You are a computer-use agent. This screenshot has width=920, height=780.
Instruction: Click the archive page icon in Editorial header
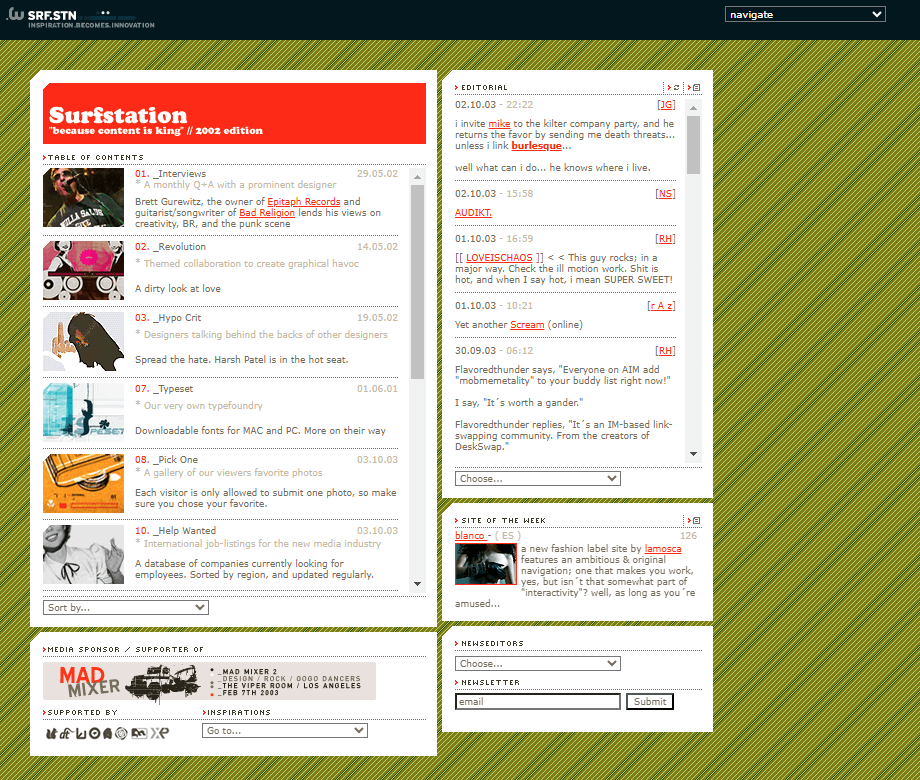(694, 87)
